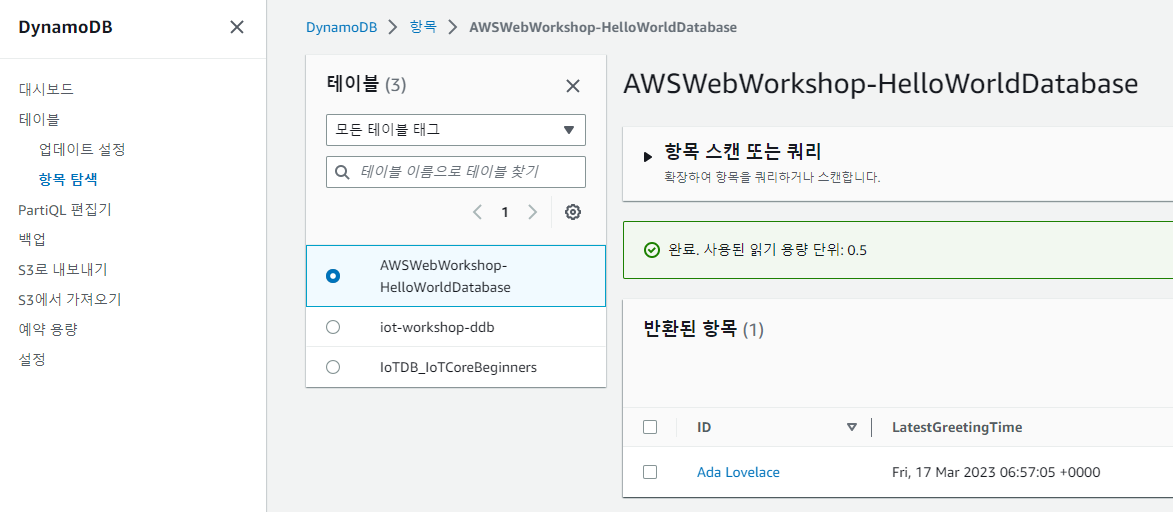Screen dimensions: 1173x512
Task: Open the 모든 테이블 태그 dropdown
Action: (x=456, y=129)
